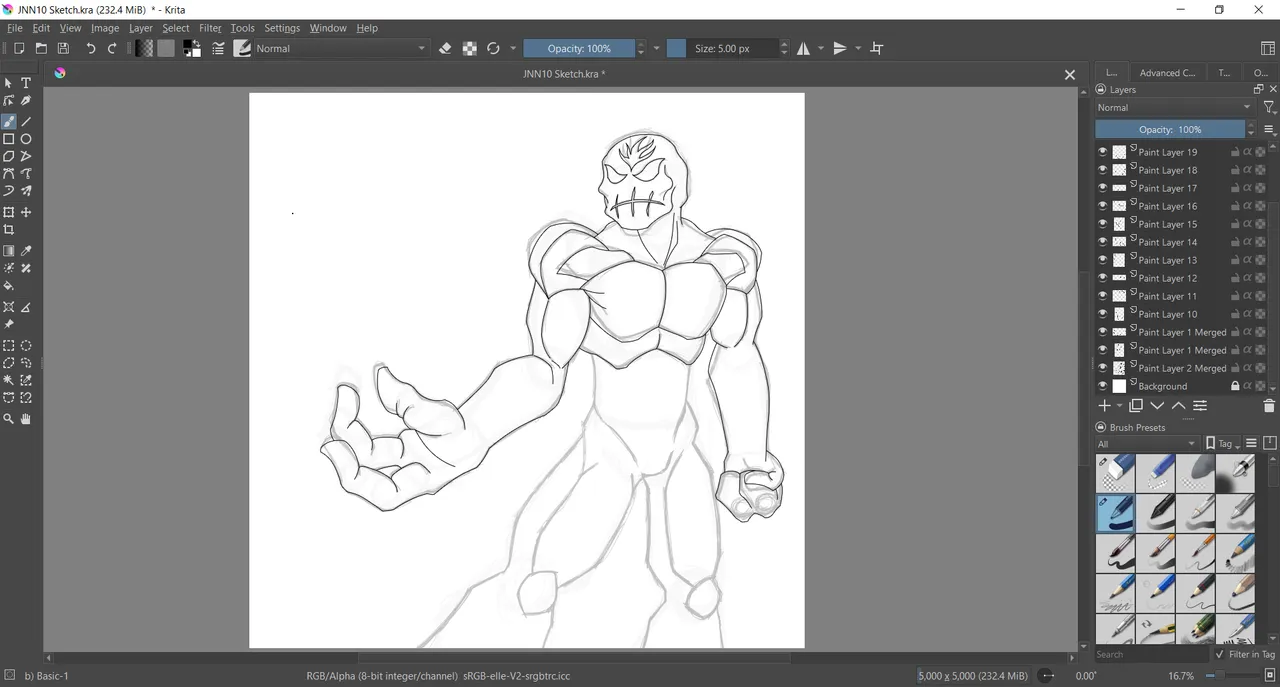Toggle visibility of the Background layer

pos(1102,386)
